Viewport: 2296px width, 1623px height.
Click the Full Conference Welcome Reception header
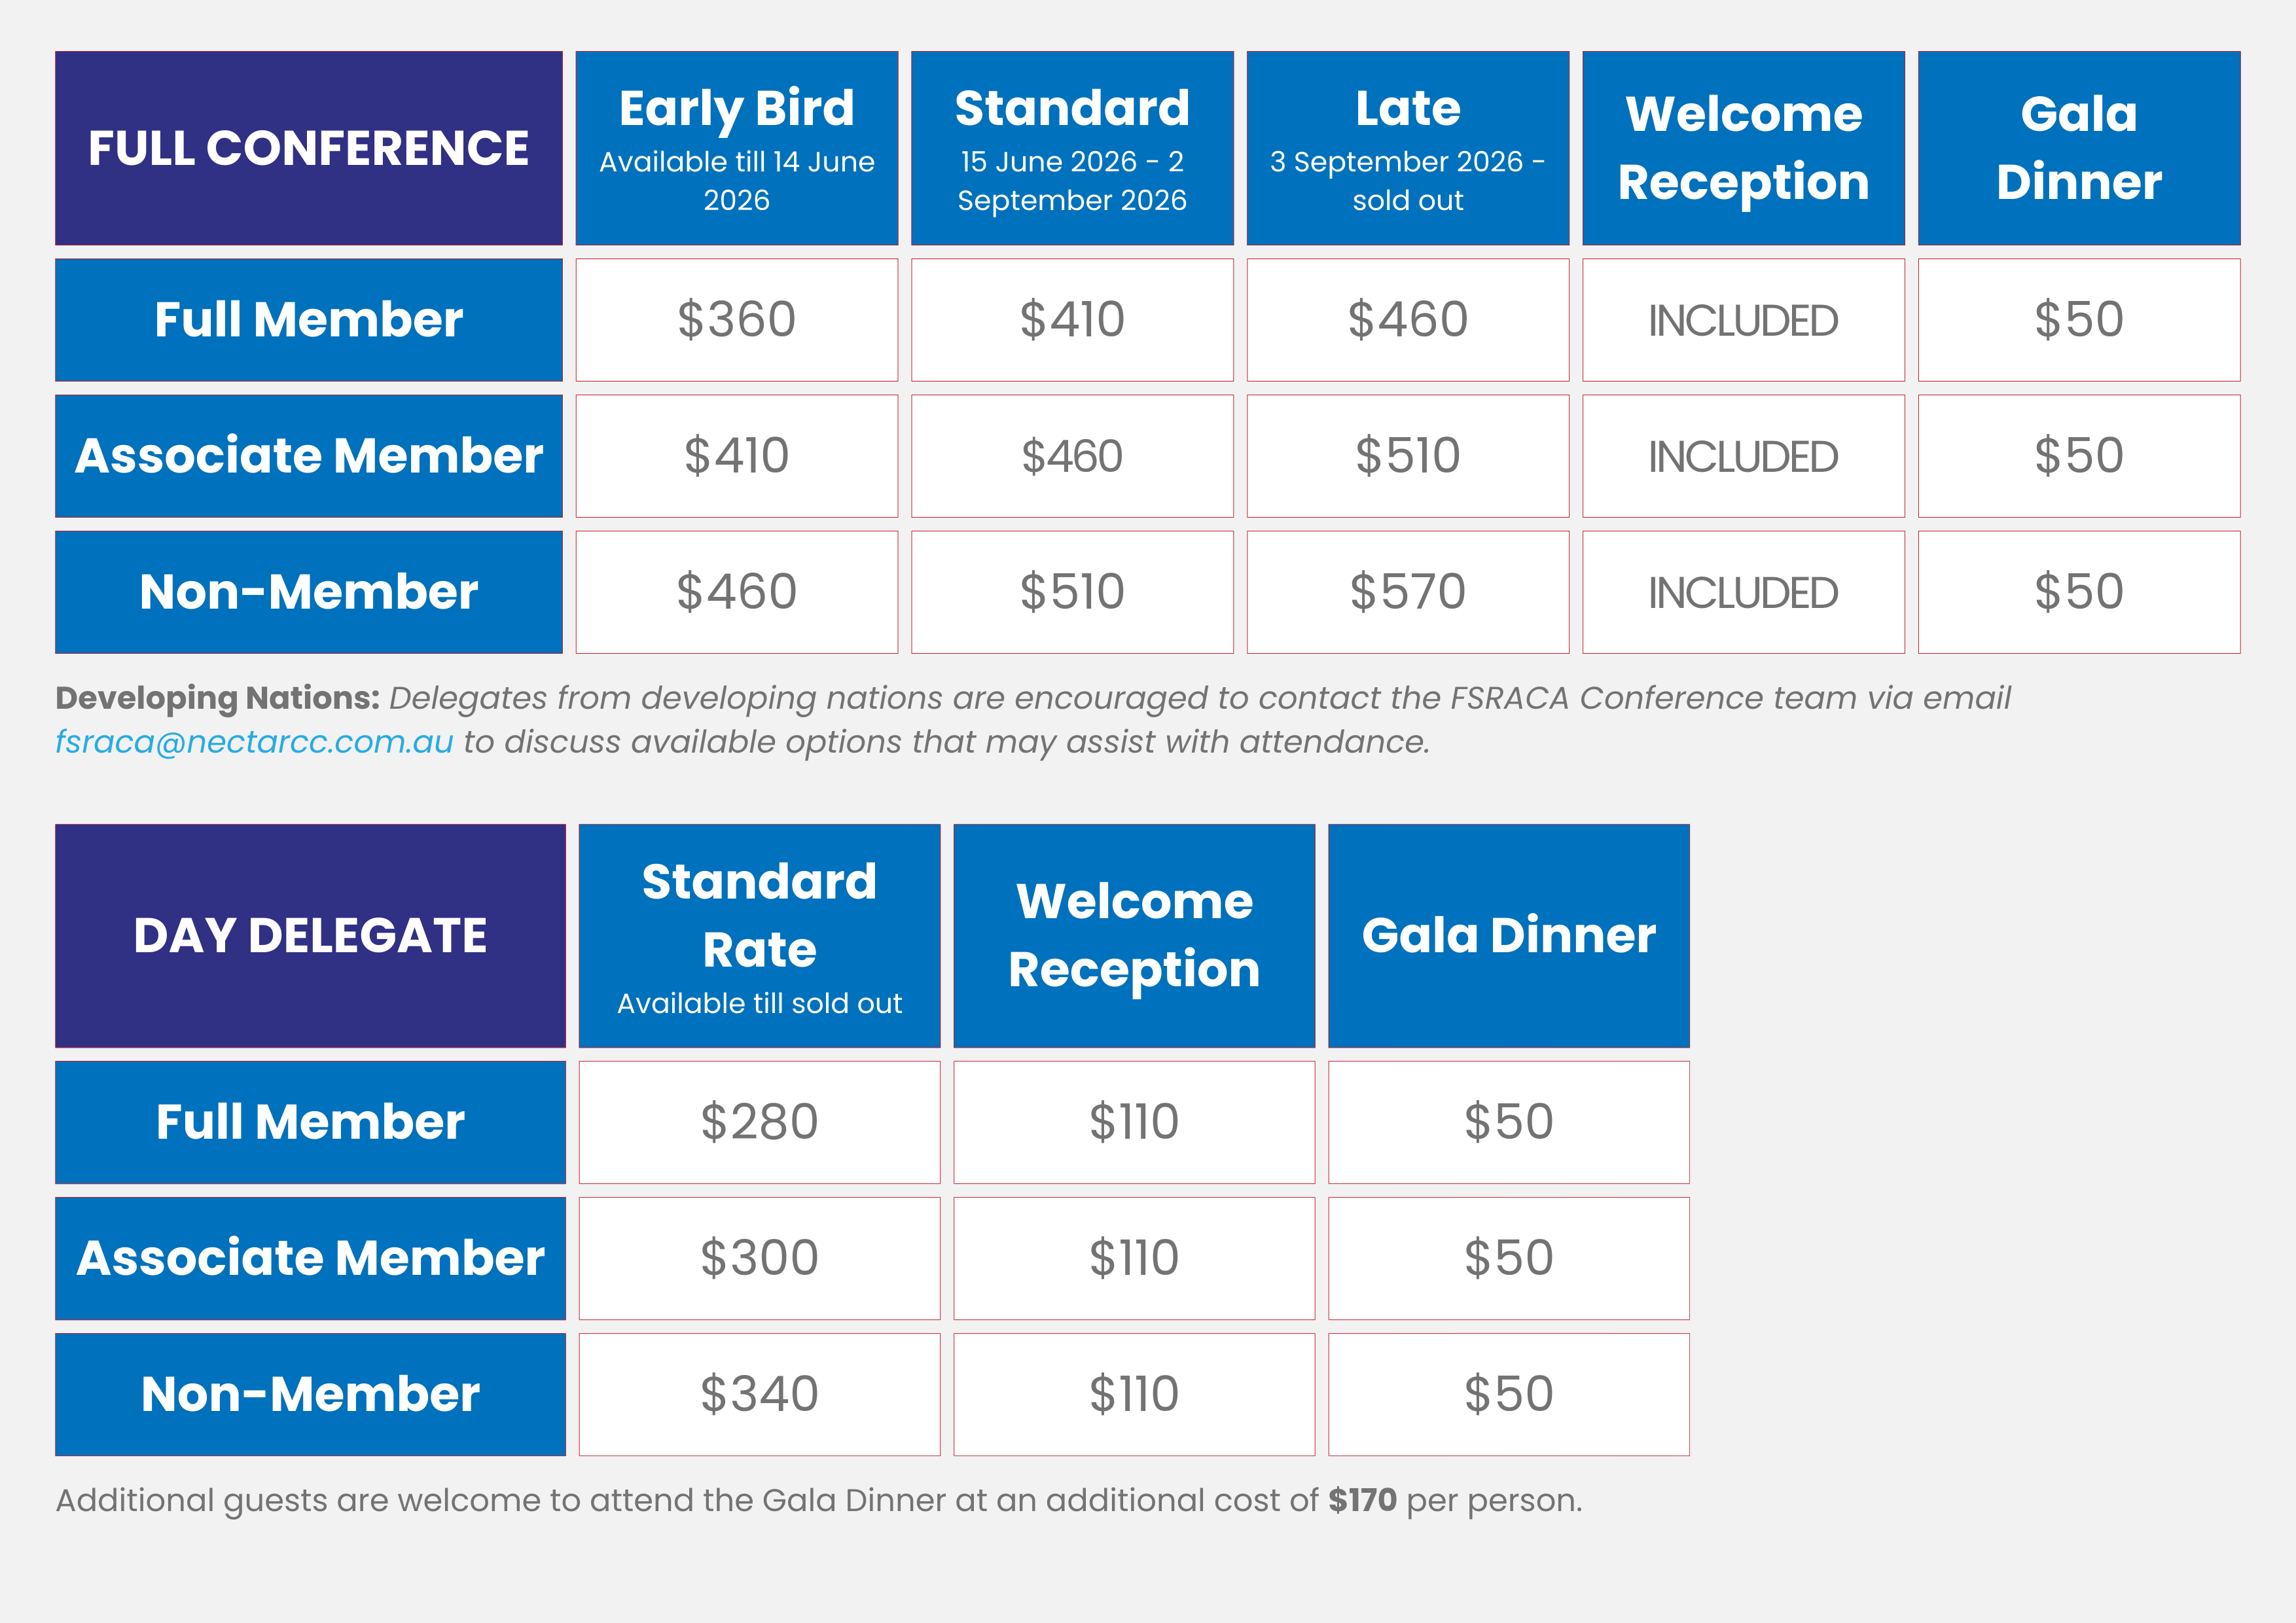tap(1743, 148)
